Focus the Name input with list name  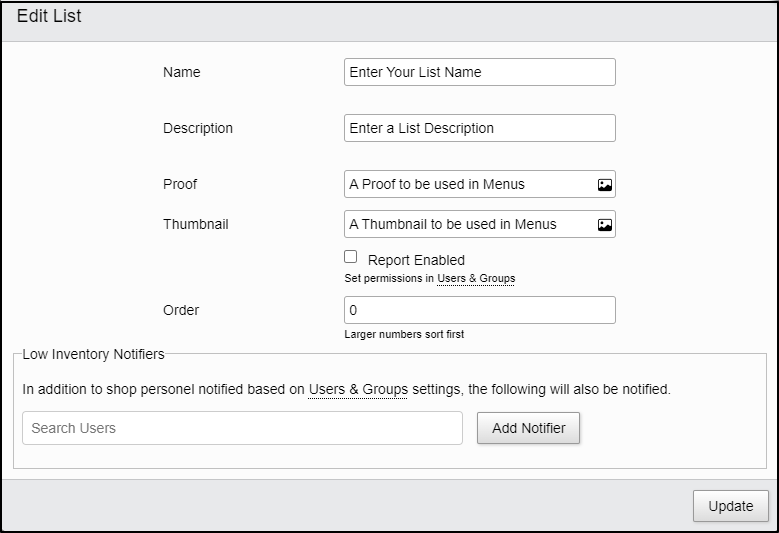coord(479,72)
